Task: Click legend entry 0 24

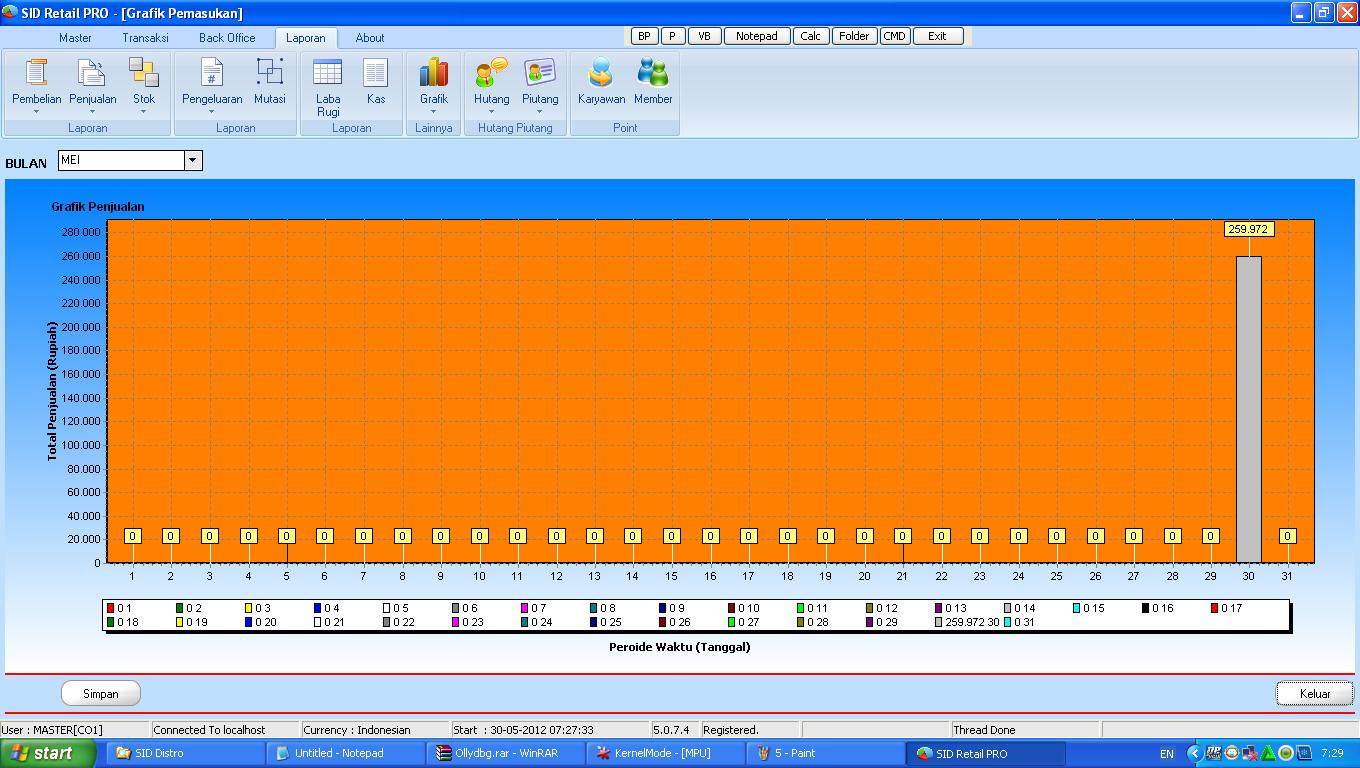Action: [538, 622]
